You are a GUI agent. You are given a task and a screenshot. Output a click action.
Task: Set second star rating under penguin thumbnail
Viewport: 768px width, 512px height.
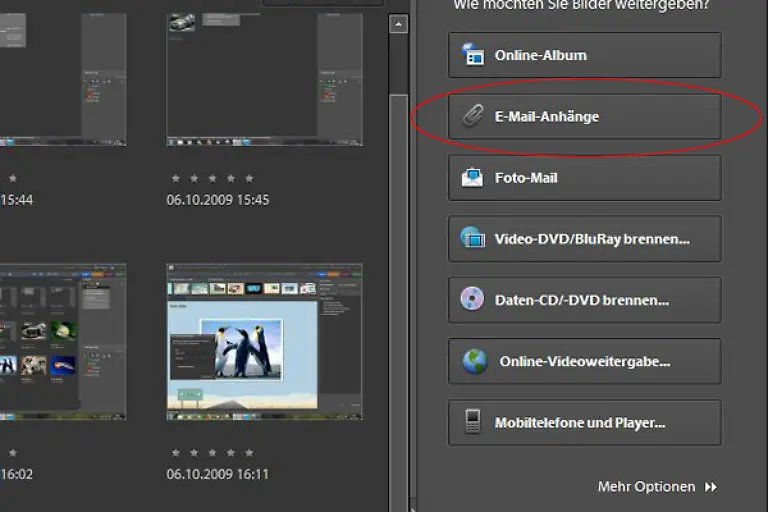[x=194, y=453]
